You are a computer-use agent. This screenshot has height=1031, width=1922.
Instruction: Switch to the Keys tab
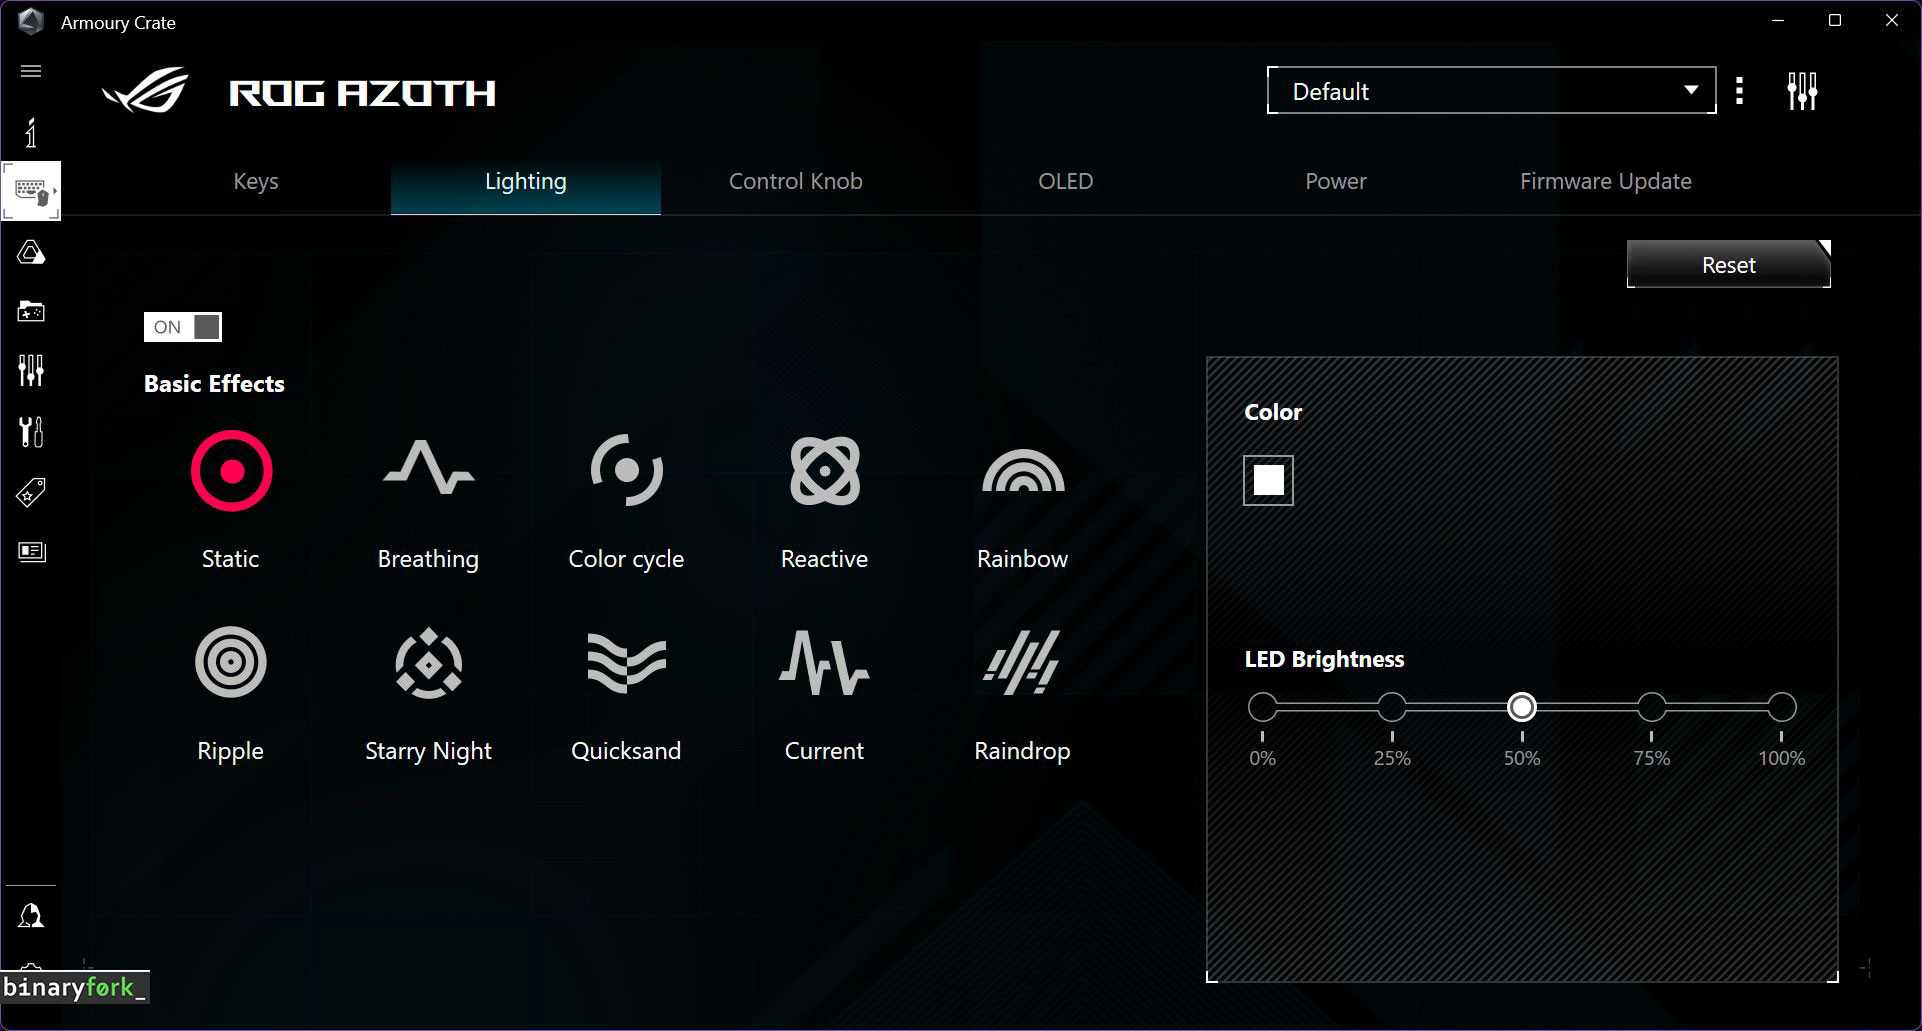(256, 182)
